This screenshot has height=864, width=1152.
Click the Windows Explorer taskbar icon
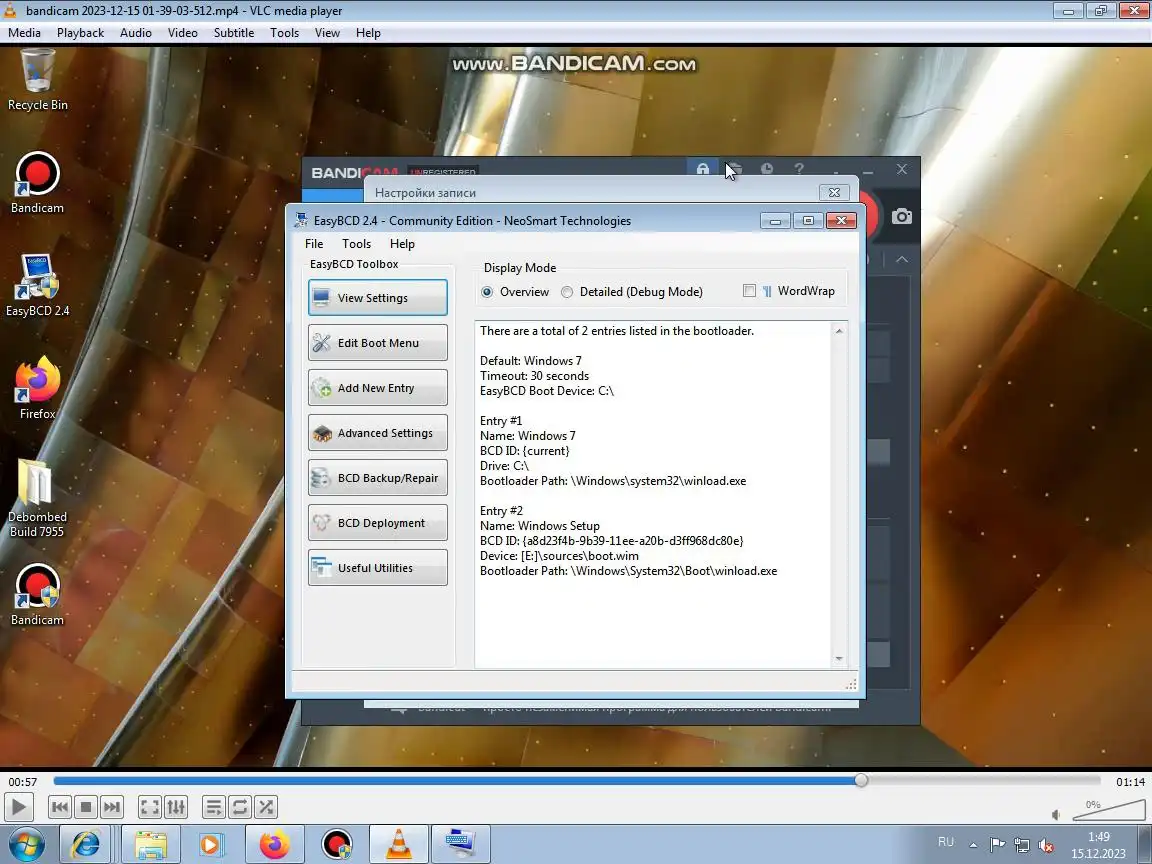click(151, 845)
